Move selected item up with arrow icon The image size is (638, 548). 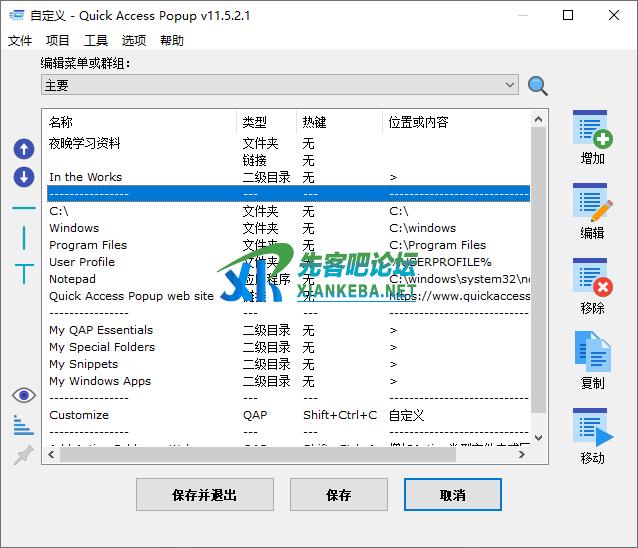(x=24, y=149)
